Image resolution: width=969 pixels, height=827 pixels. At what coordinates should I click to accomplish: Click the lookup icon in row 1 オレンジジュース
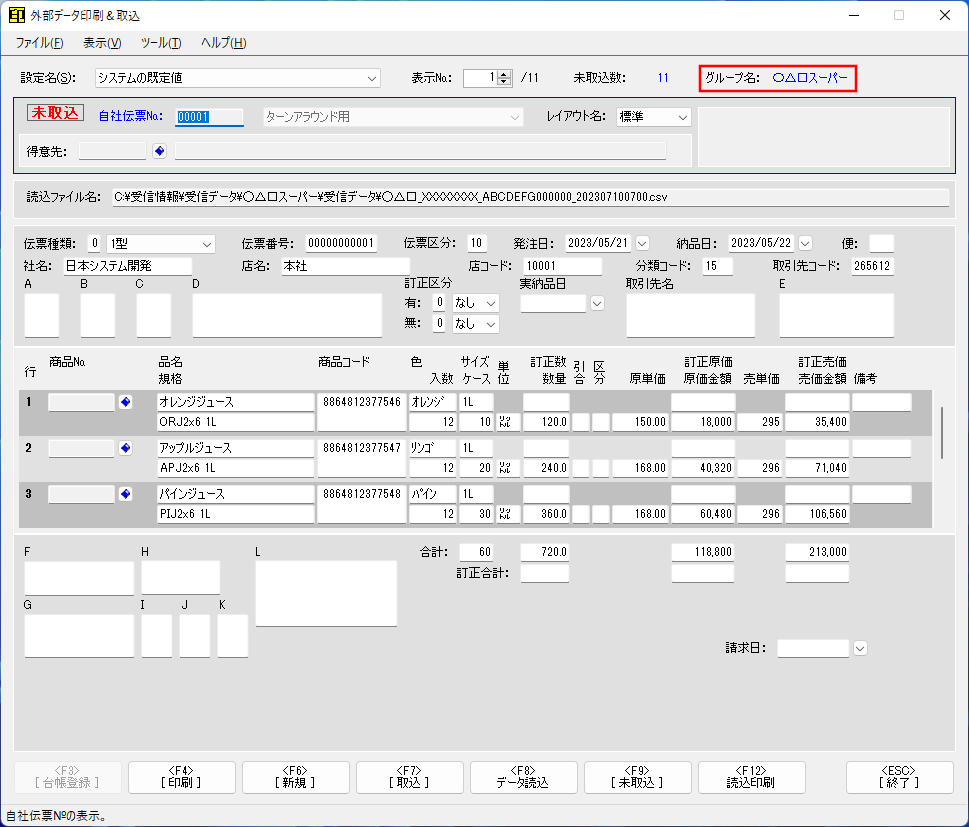pyautogui.click(x=125, y=402)
